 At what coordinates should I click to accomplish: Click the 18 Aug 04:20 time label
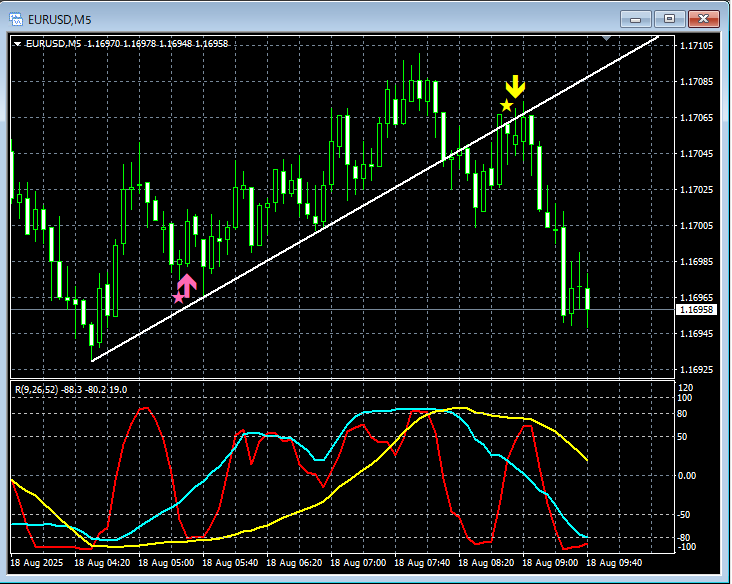[x=102, y=563]
